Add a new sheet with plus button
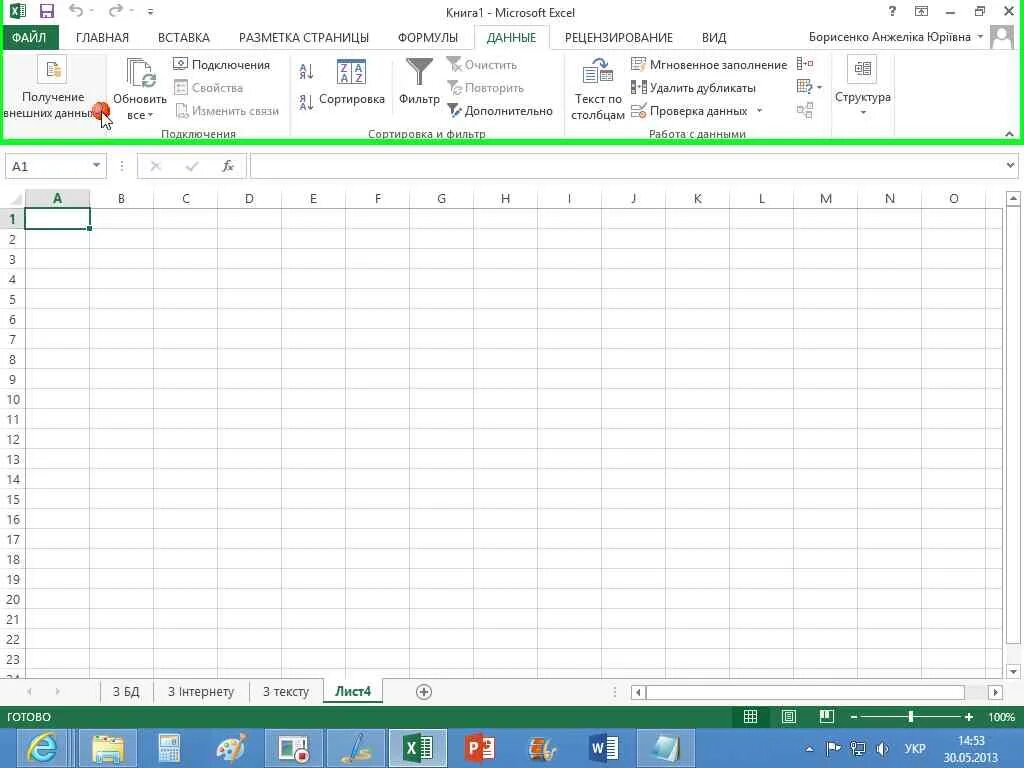Screen dimensions: 1024x768 [x=424, y=692]
